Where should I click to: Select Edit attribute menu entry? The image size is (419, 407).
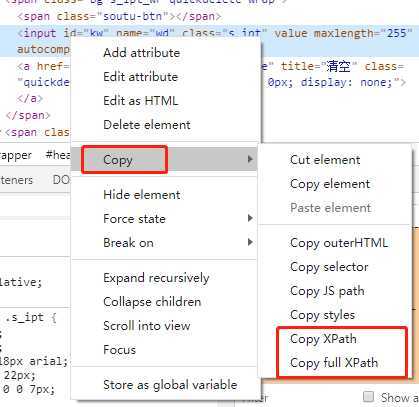click(141, 77)
